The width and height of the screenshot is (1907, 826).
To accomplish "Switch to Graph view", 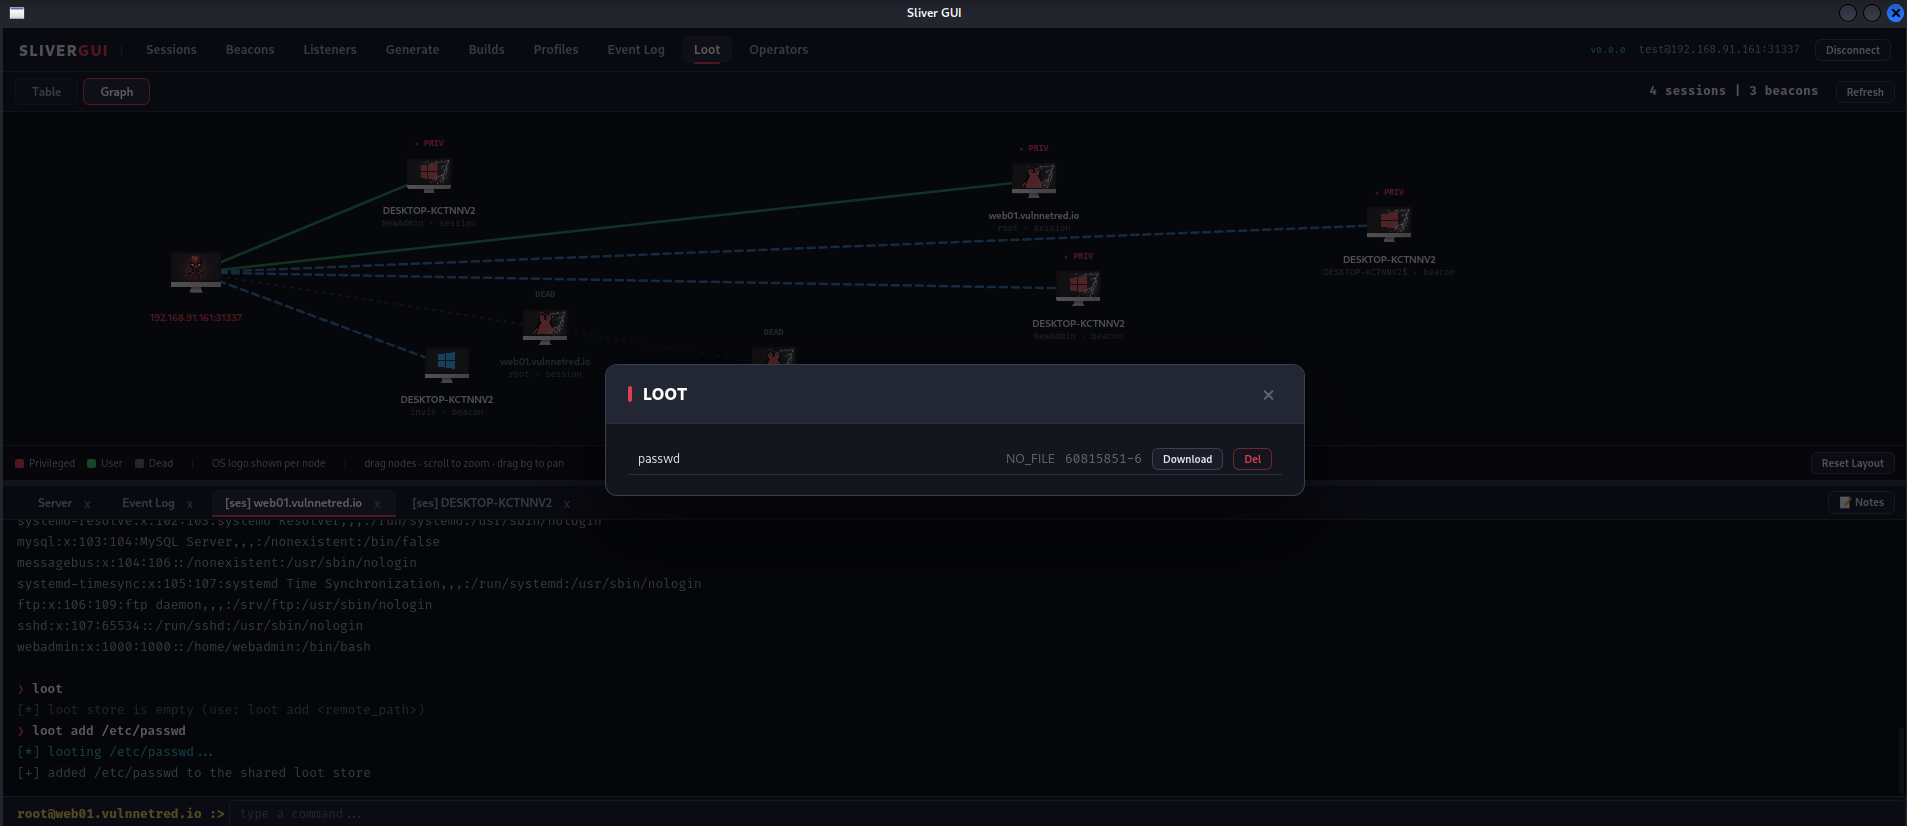I will coord(116,92).
